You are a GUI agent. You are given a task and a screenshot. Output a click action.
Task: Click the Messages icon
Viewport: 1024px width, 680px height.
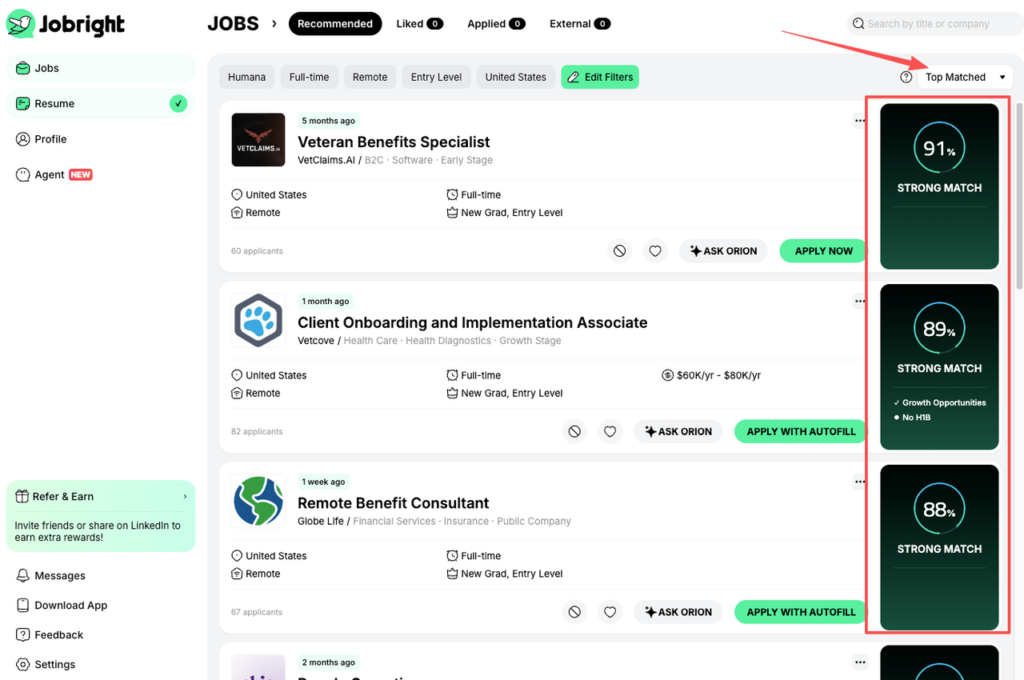pyautogui.click(x=22, y=575)
